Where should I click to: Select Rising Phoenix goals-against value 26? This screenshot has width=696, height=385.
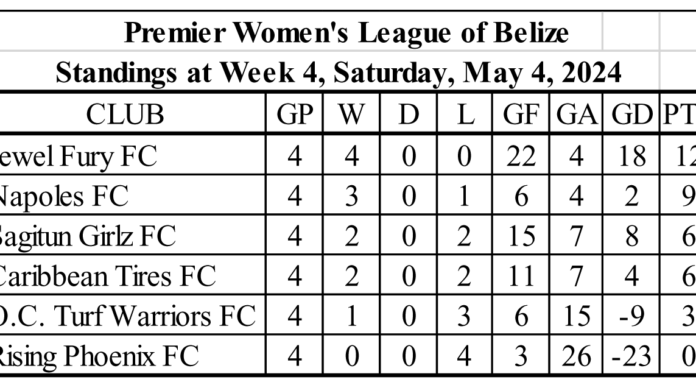pyautogui.click(x=576, y=356)
